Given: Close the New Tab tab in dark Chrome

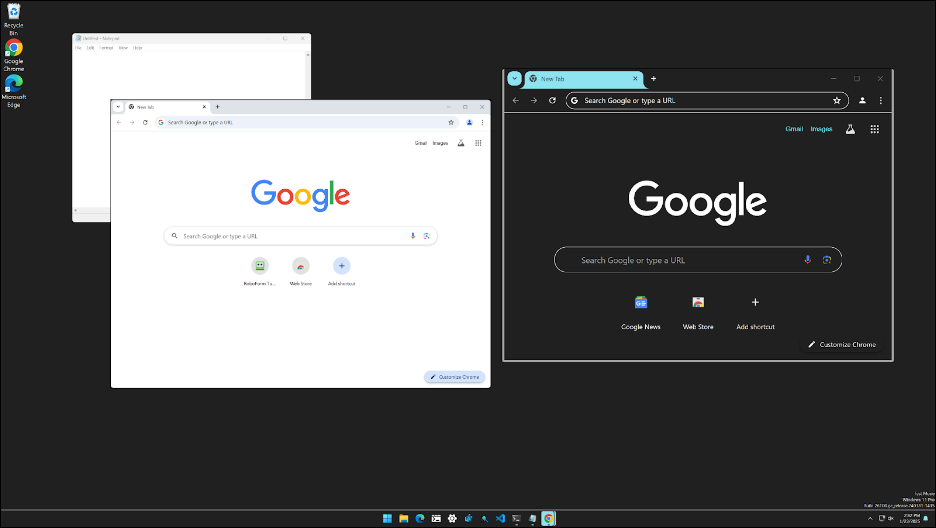Looking at the screenshot, I should point(635,79).
